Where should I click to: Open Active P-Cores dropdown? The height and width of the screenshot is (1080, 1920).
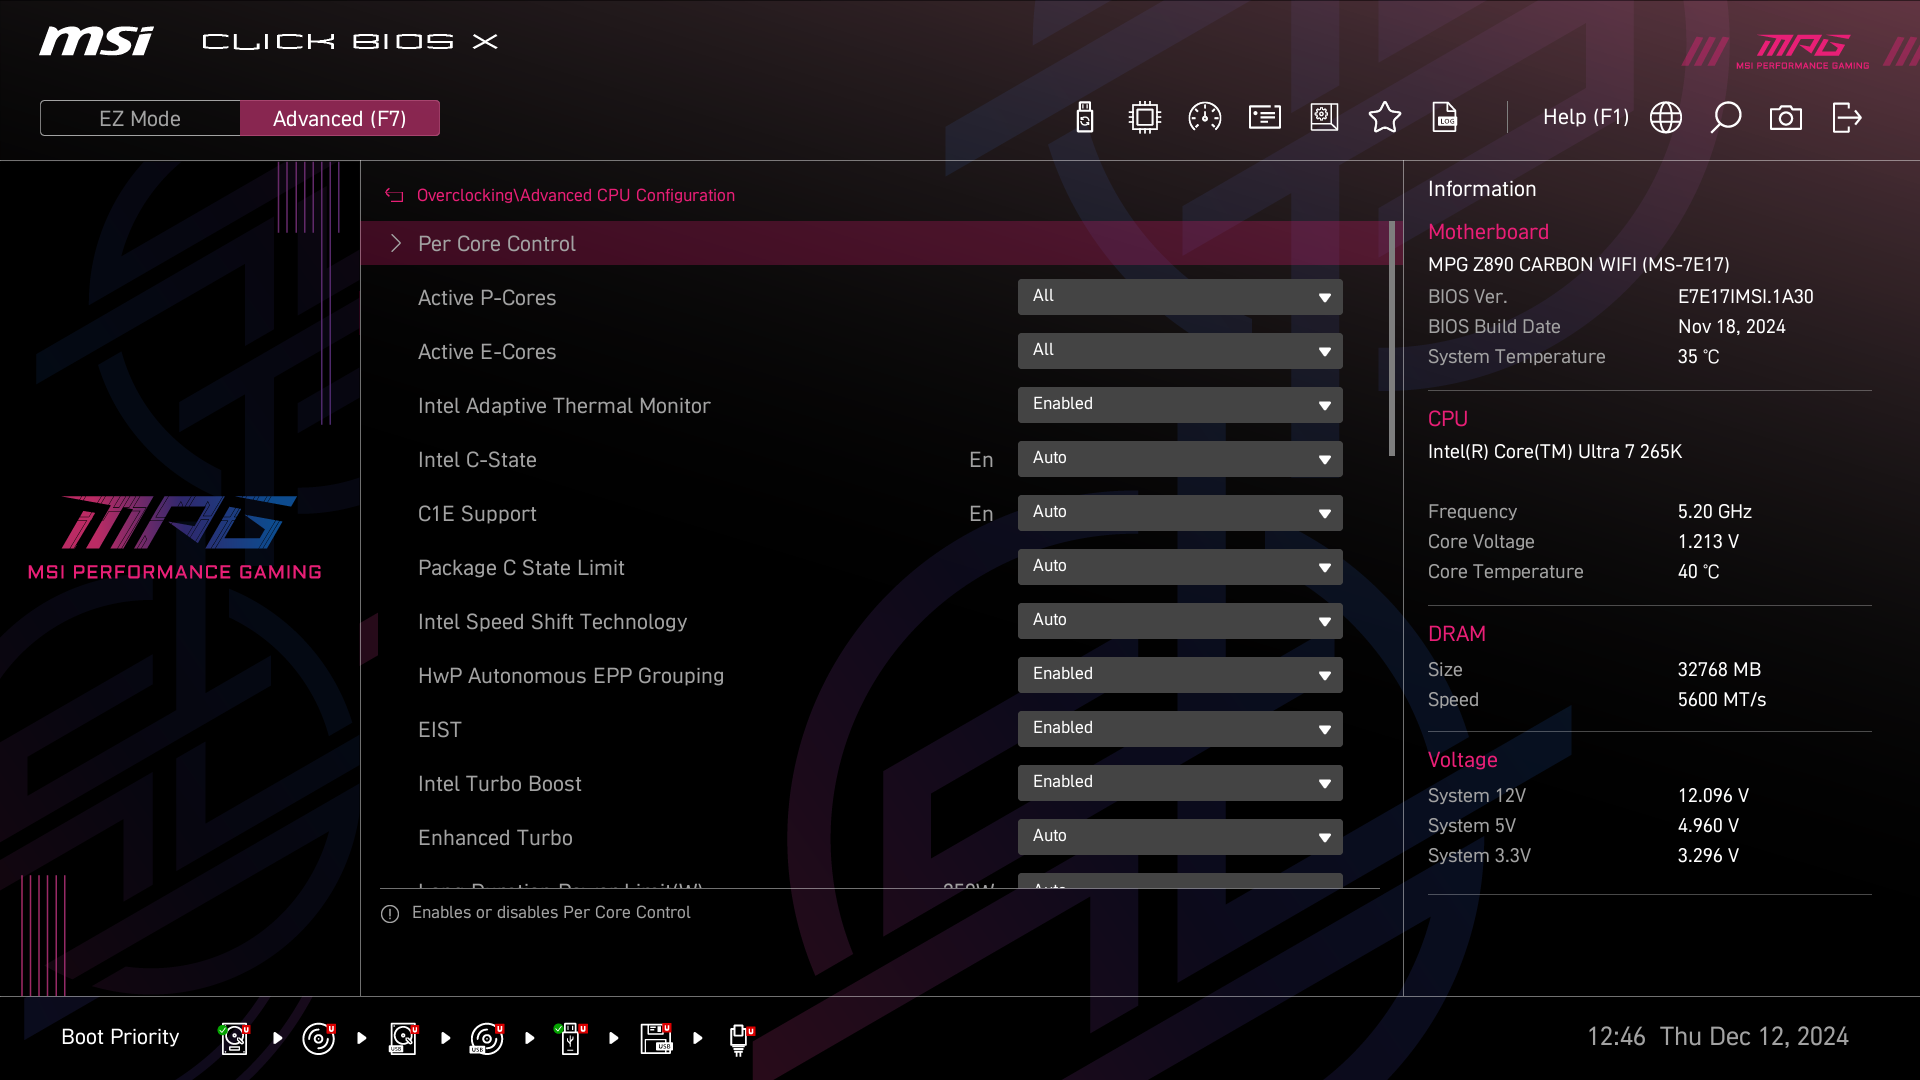click(1180, 297)
